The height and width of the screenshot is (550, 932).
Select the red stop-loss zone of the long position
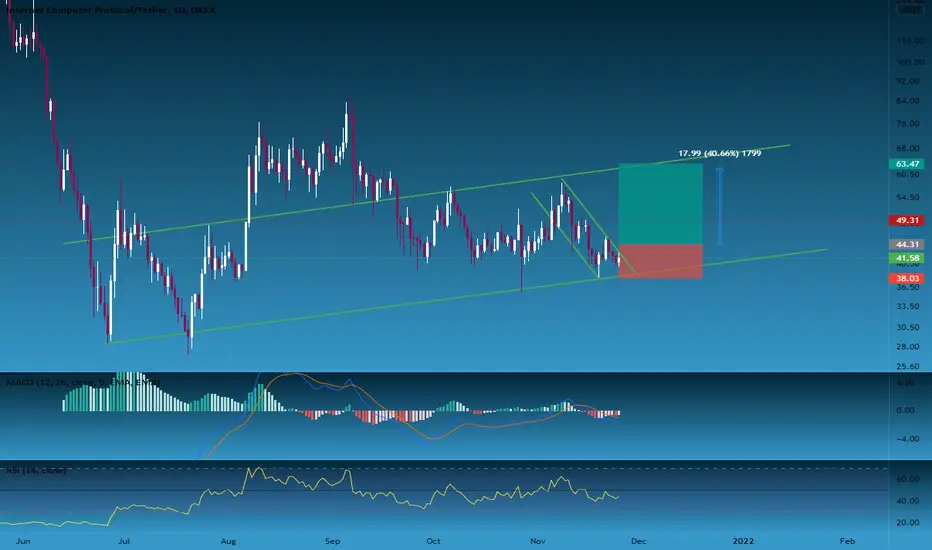click(660, 262)
